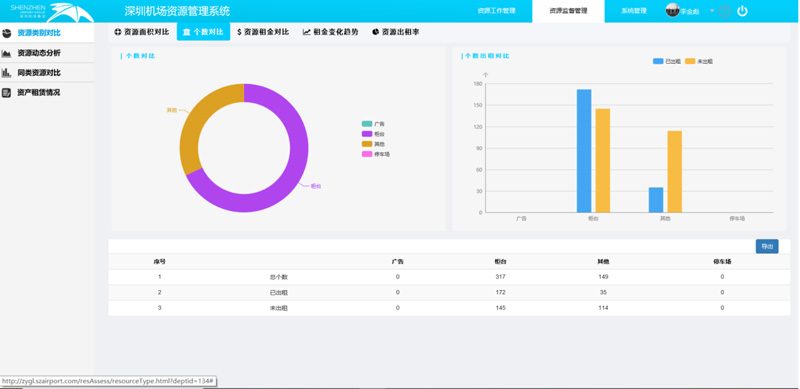Click the 资源动态分析 area chart icon

(7, 53)
